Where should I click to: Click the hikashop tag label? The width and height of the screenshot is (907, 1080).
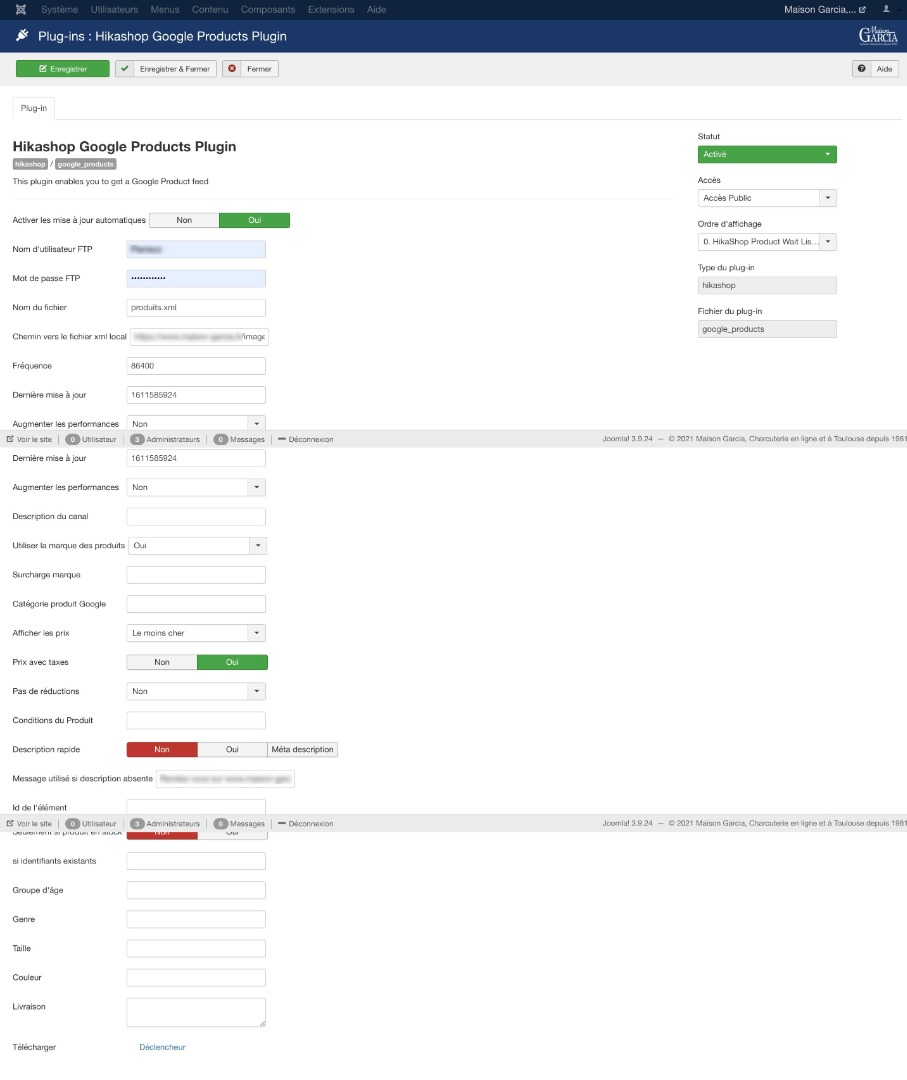tap(30, 164)
